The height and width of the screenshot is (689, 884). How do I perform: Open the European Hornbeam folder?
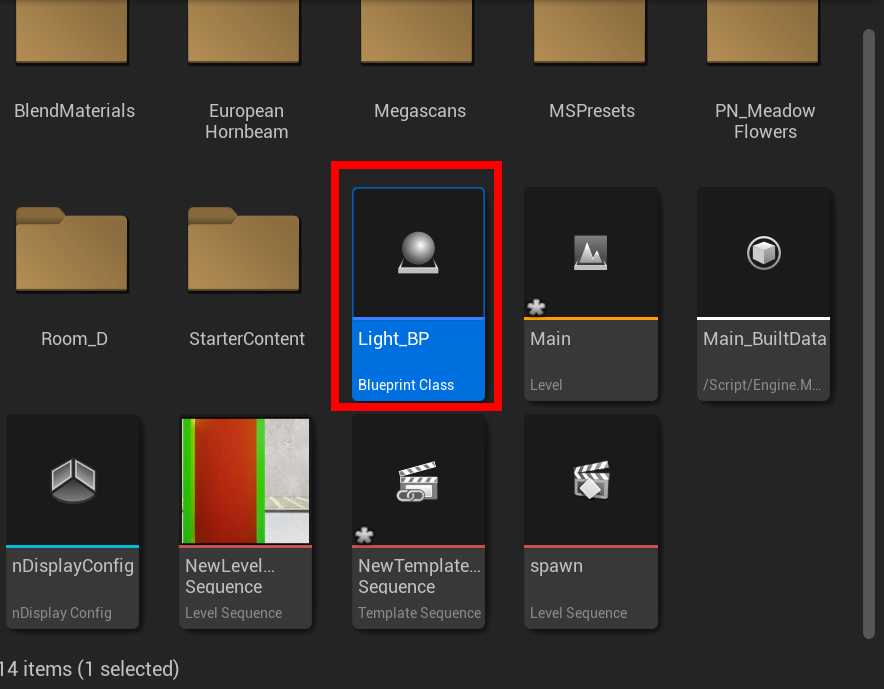pyautogui.click(x=244, y=31)
